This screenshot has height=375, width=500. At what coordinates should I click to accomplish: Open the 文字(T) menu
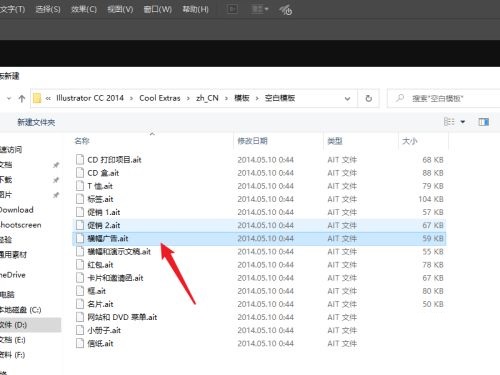point(12,9)
